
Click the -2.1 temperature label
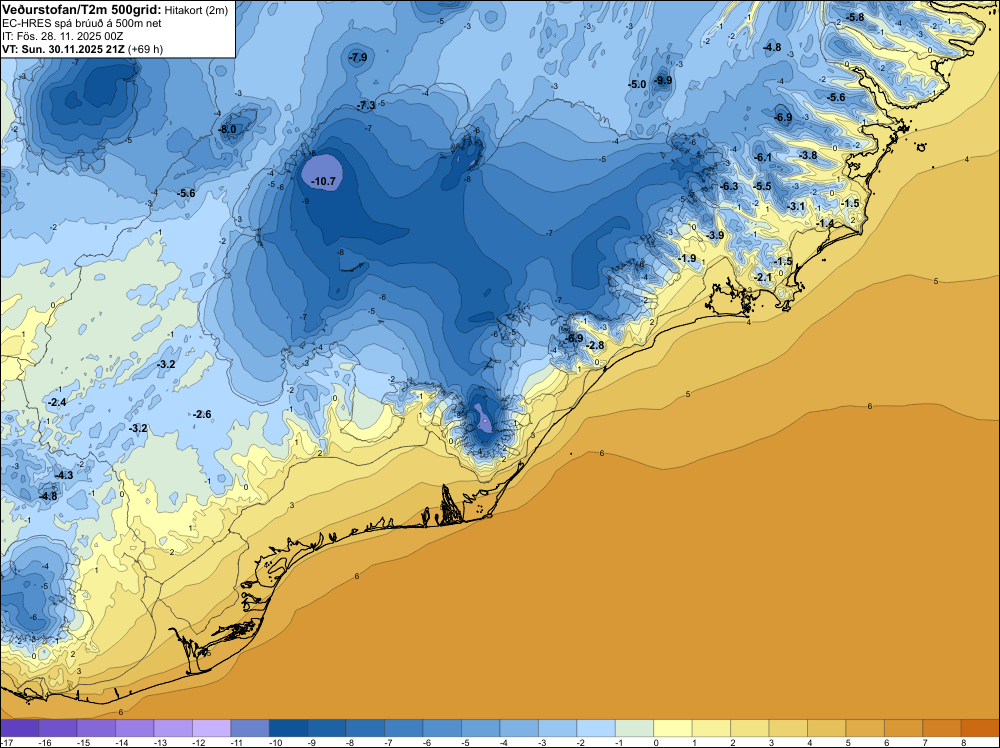[x=763, y=277]
